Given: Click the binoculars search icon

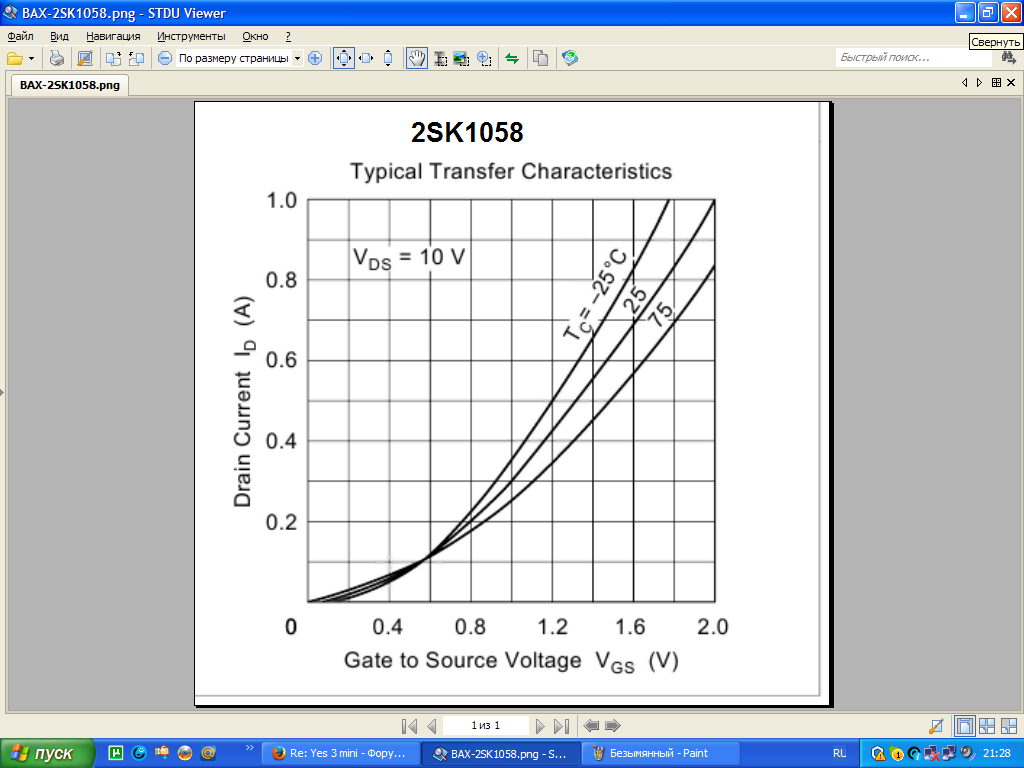Looking at the screenshot, I should [x=1008, y=58].
